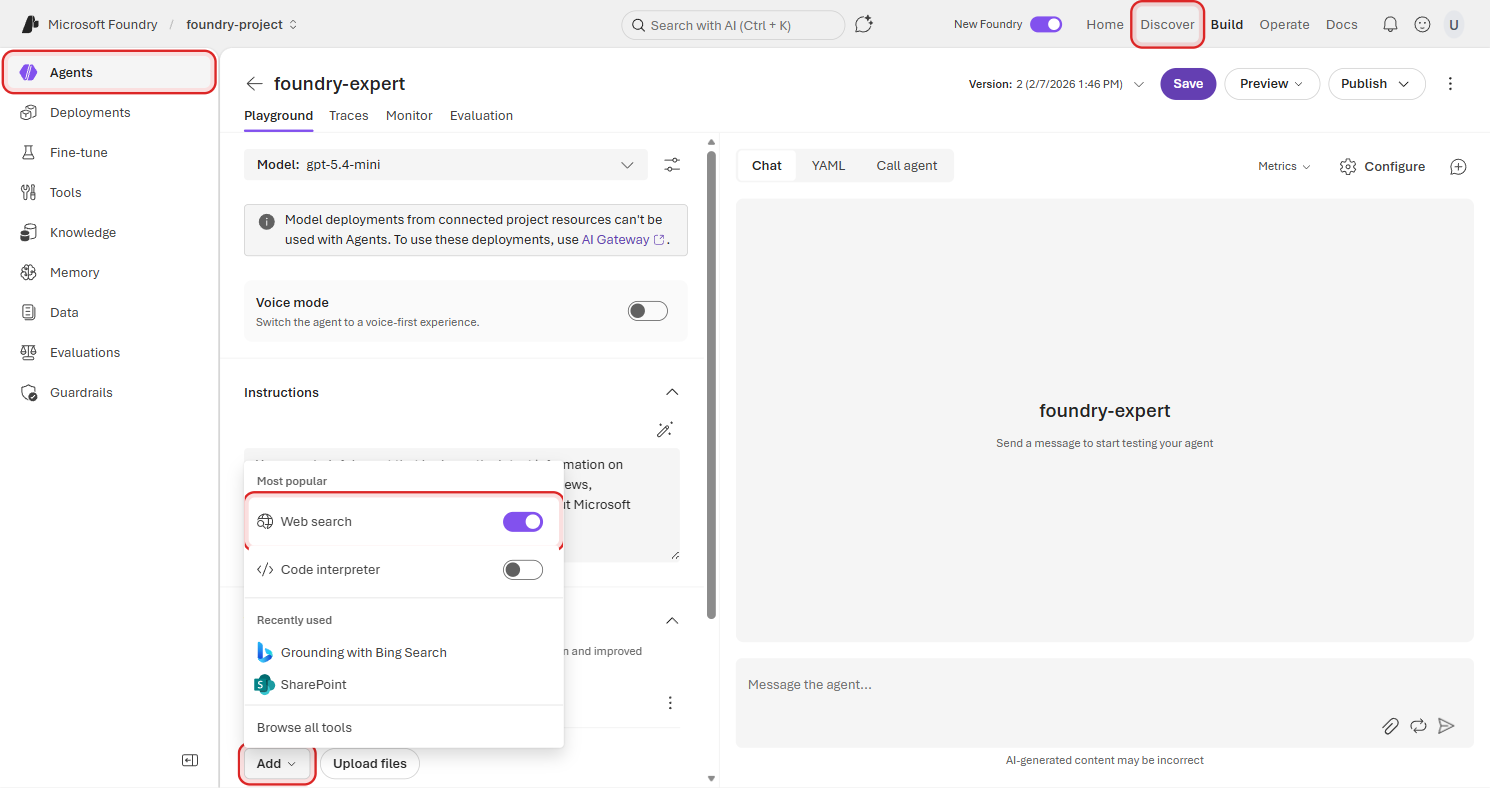The image size is (1490, 788).
Task: Collapse the Instructions section
Action: 672,392
